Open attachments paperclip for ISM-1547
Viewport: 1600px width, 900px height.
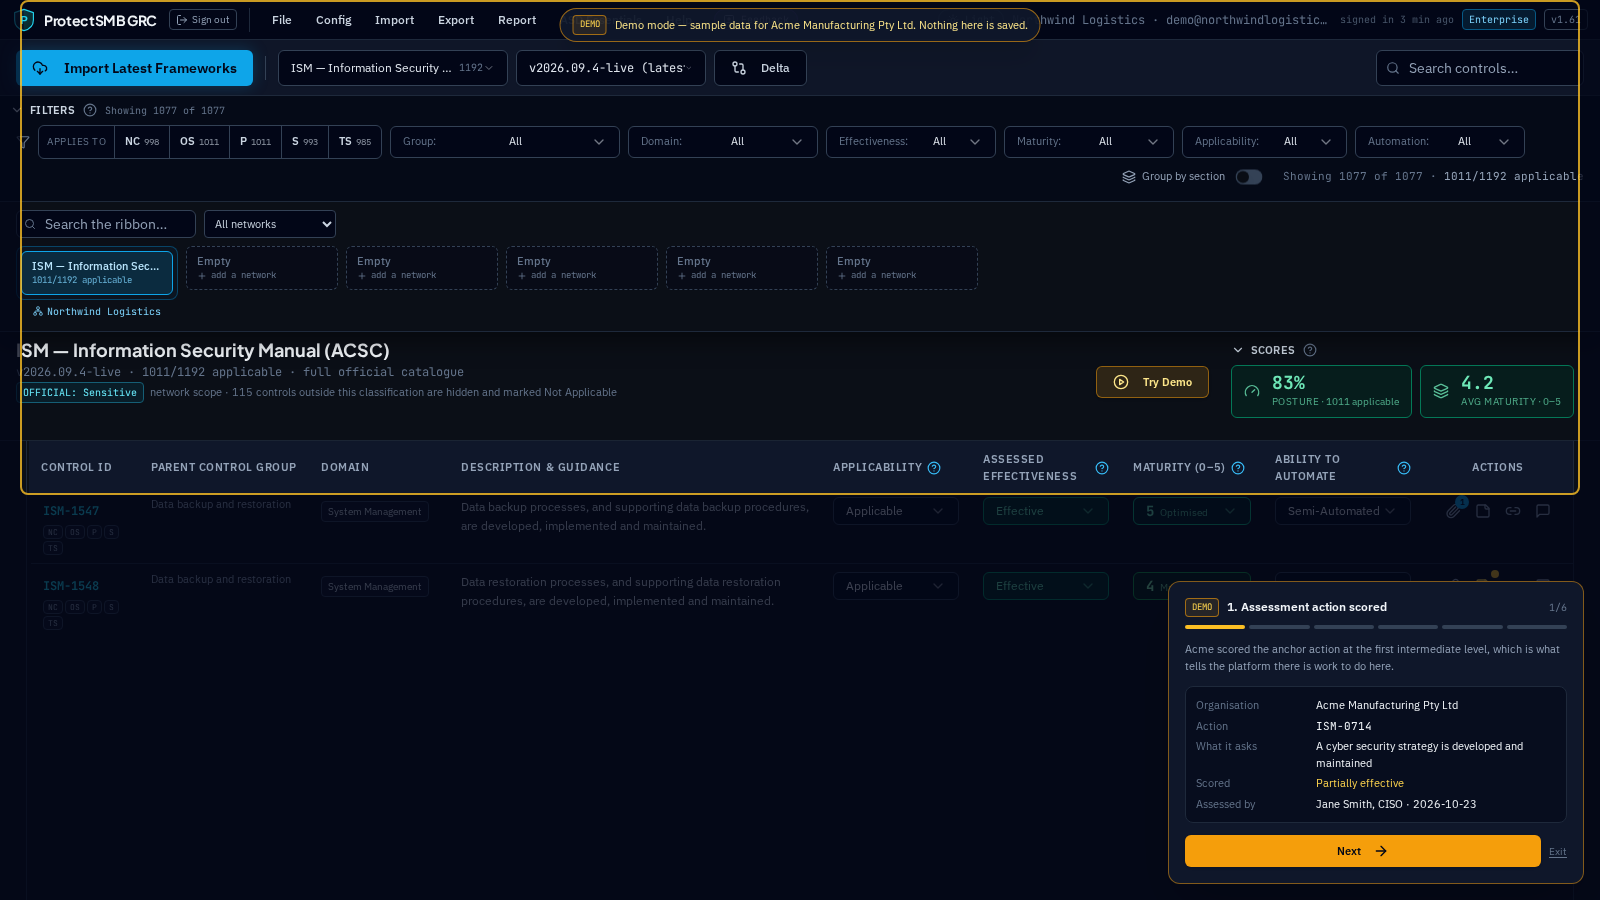coord(1454,511)
